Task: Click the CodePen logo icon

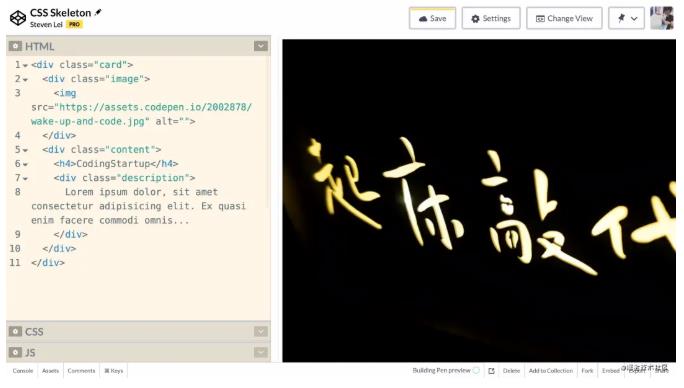Action: 18,18
